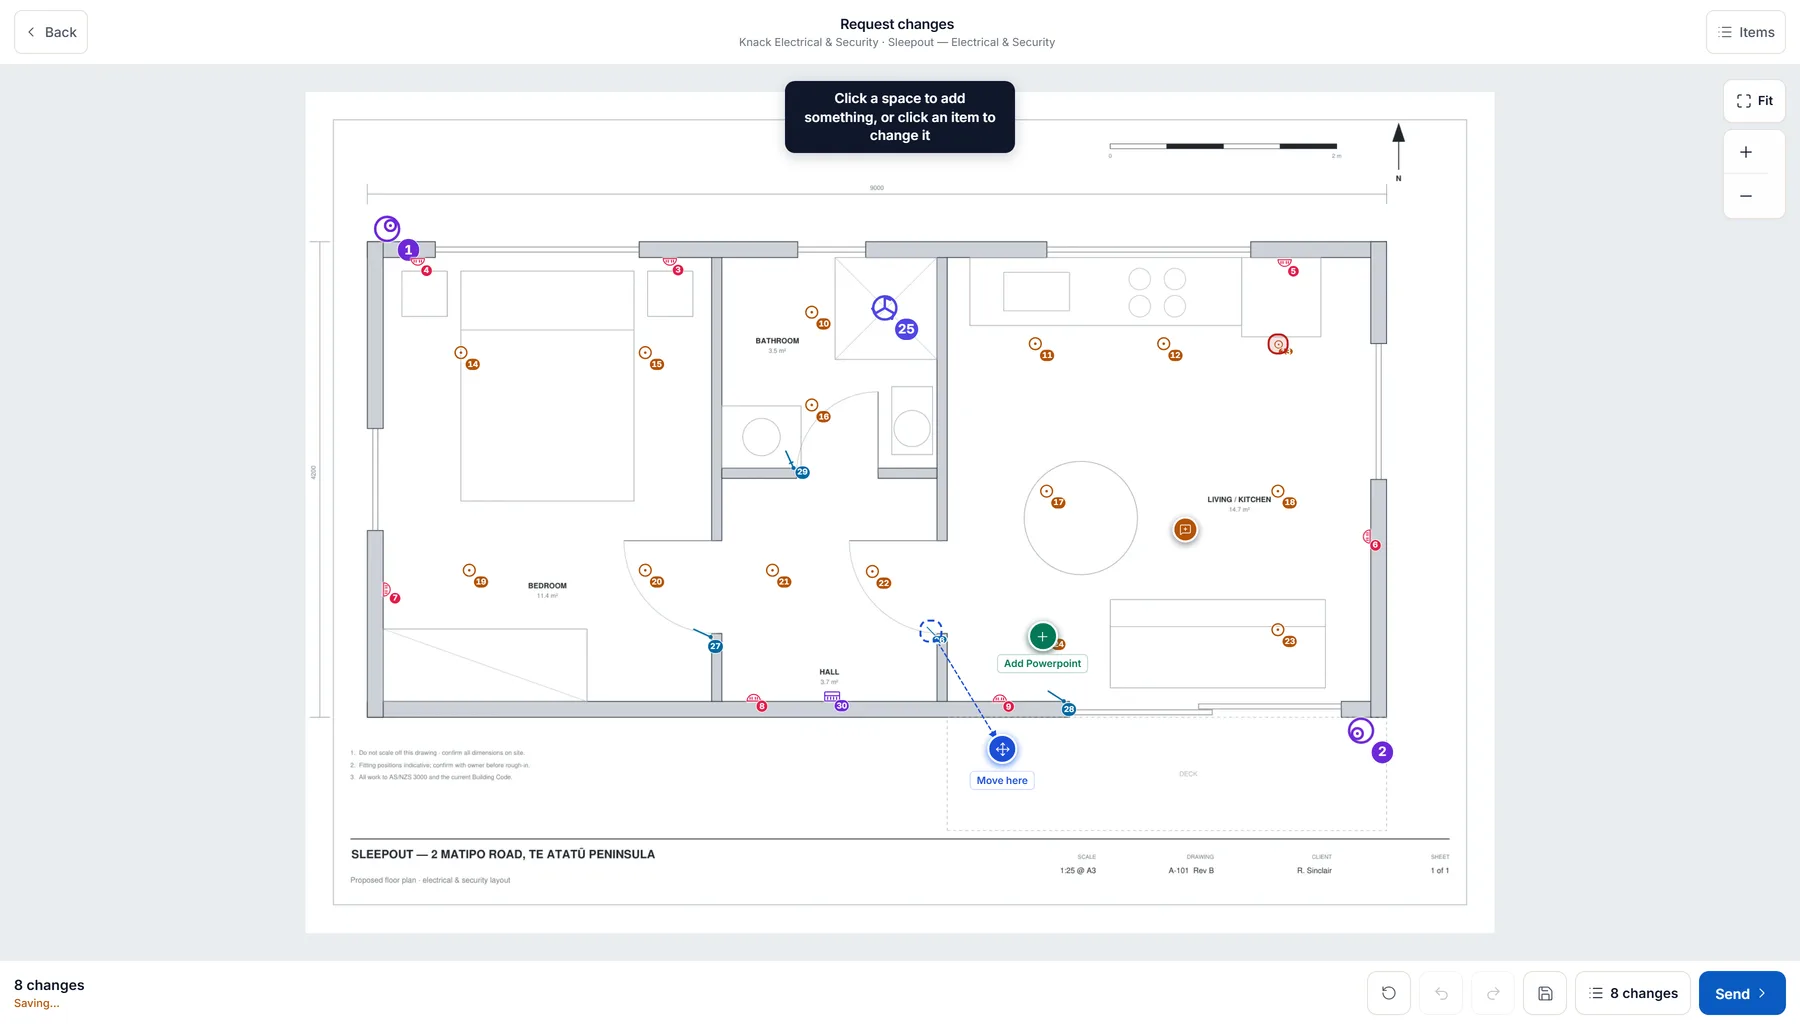Click the blue Move here target icon
1800x1025 pixels.
[1002, 749]
